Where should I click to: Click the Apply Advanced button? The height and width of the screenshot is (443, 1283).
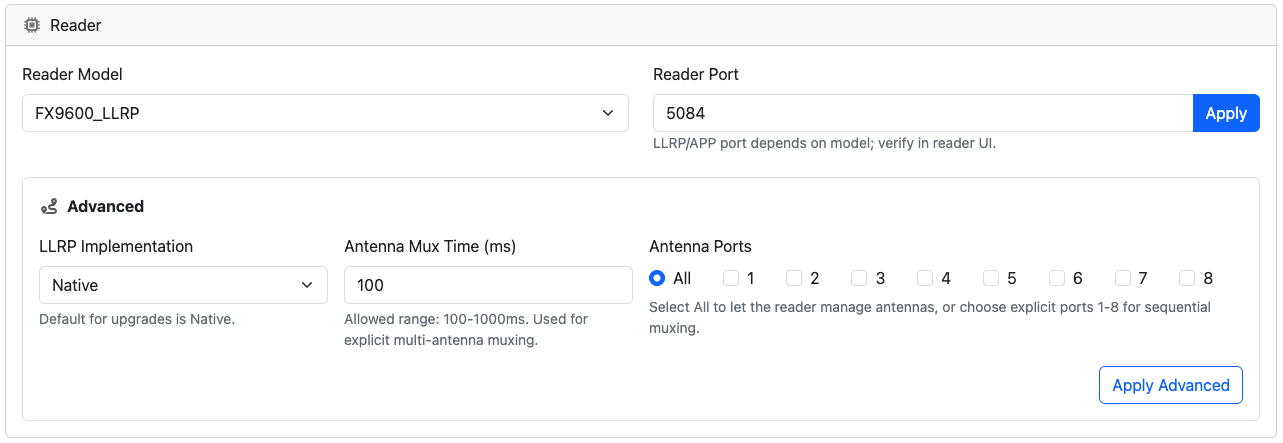1171,385
